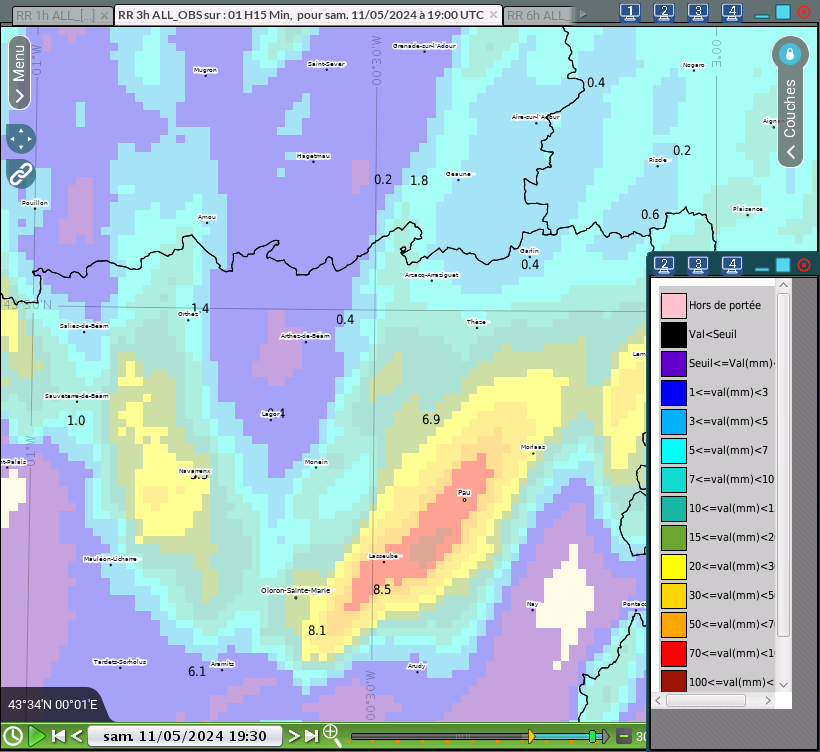This screenshot has width=820, height=752.
Task: Click the 8.5 rainfall value
Action: pyautogui.click(x=382, y=590)
